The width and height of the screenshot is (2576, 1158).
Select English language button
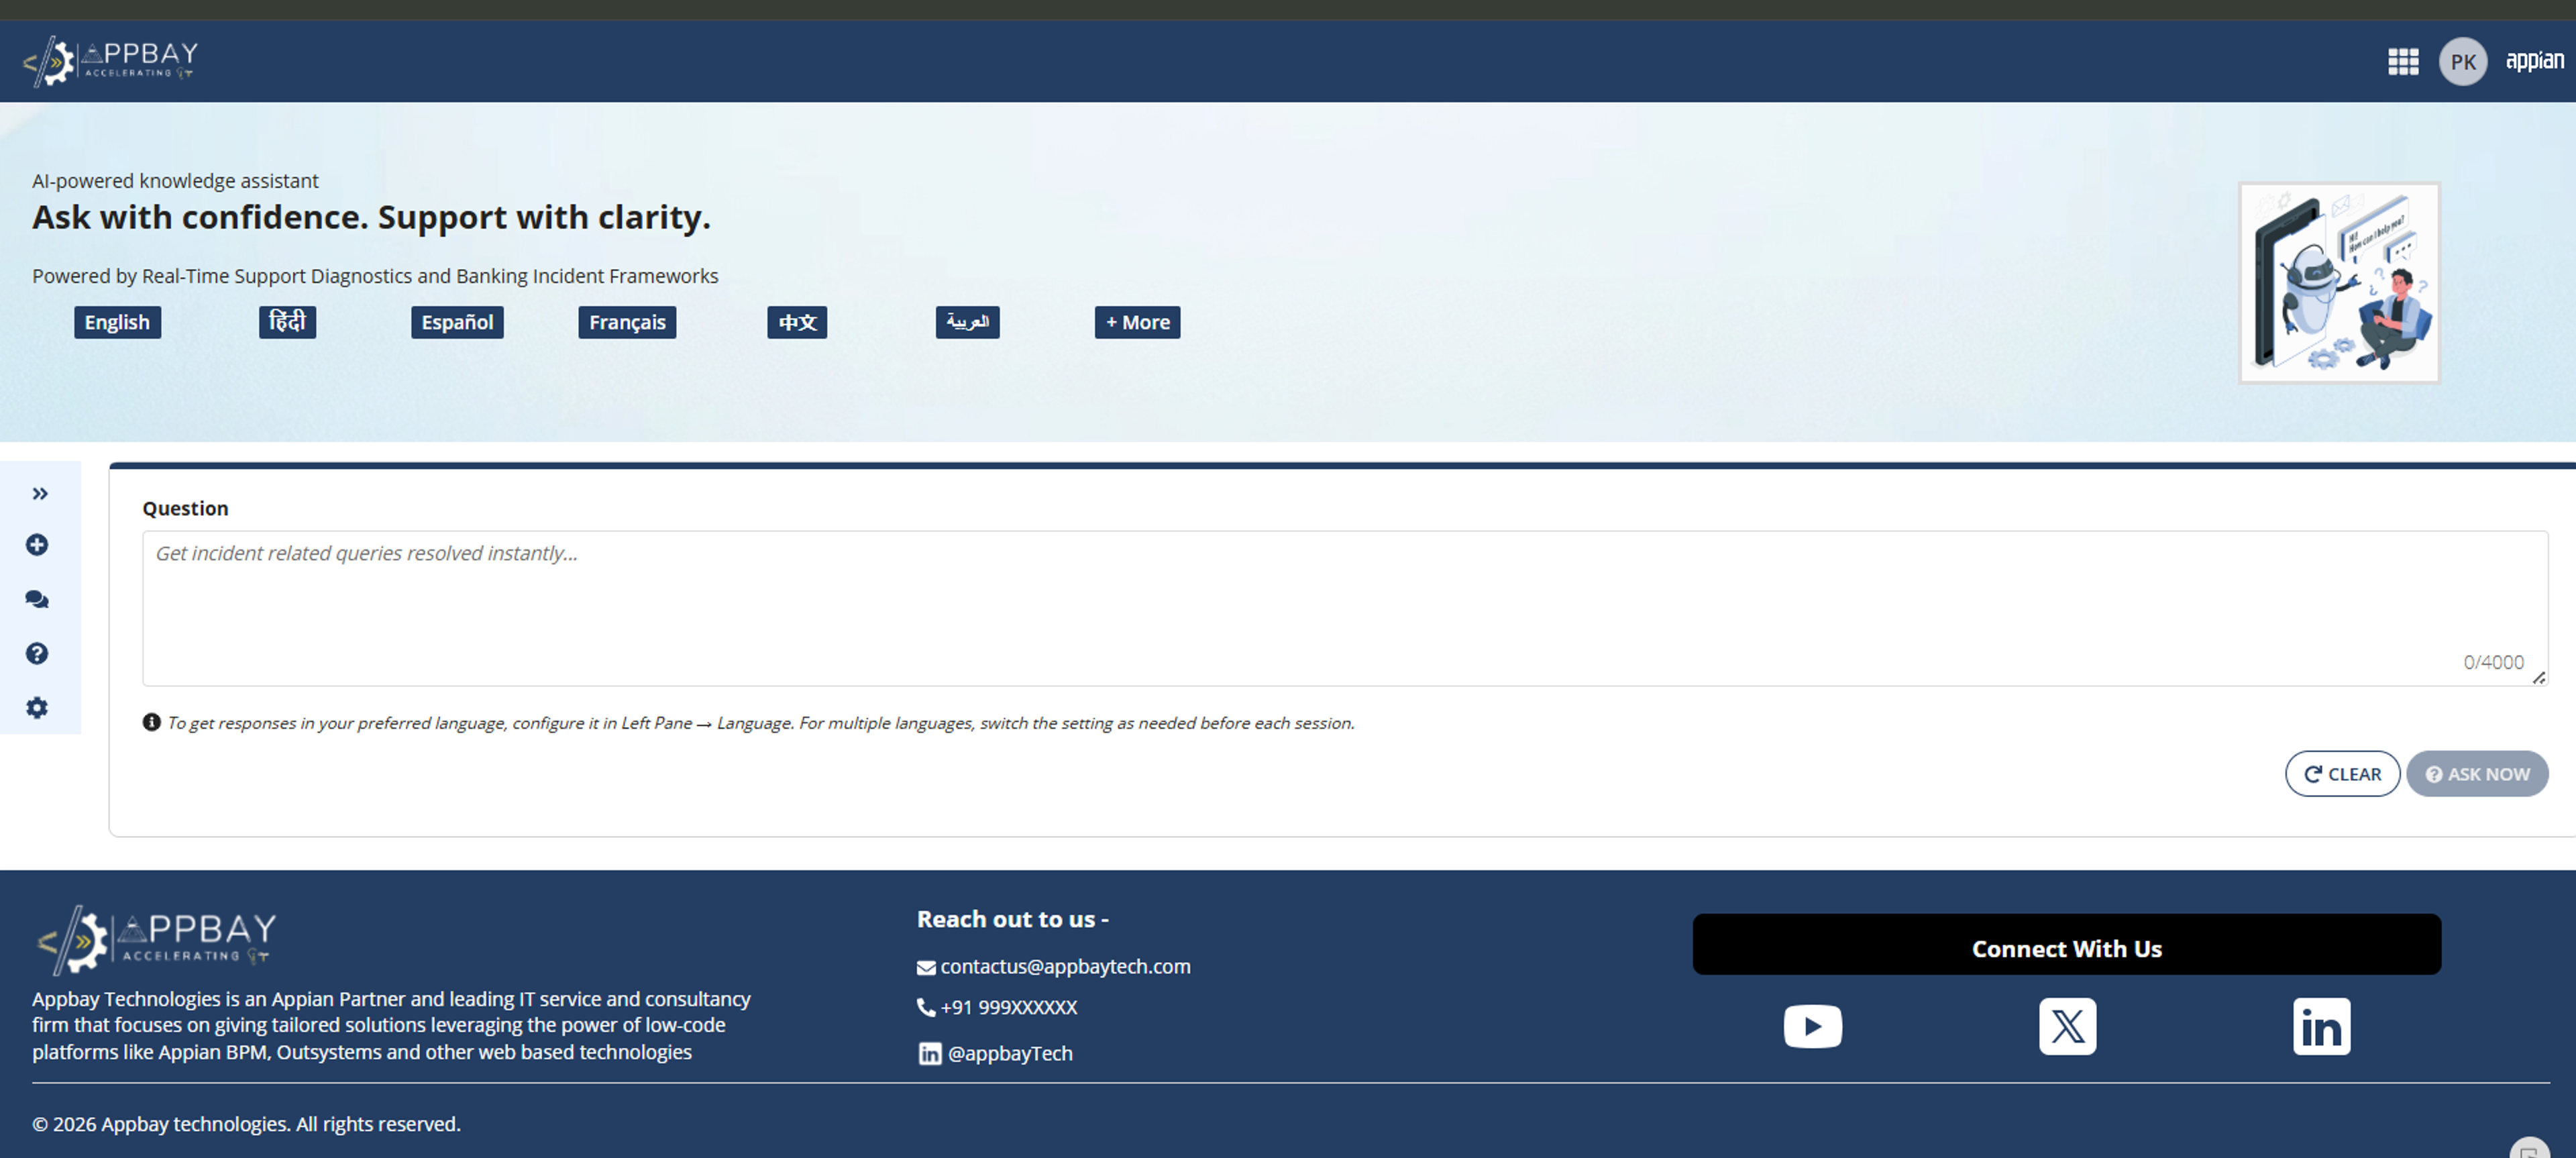[117, 322]
